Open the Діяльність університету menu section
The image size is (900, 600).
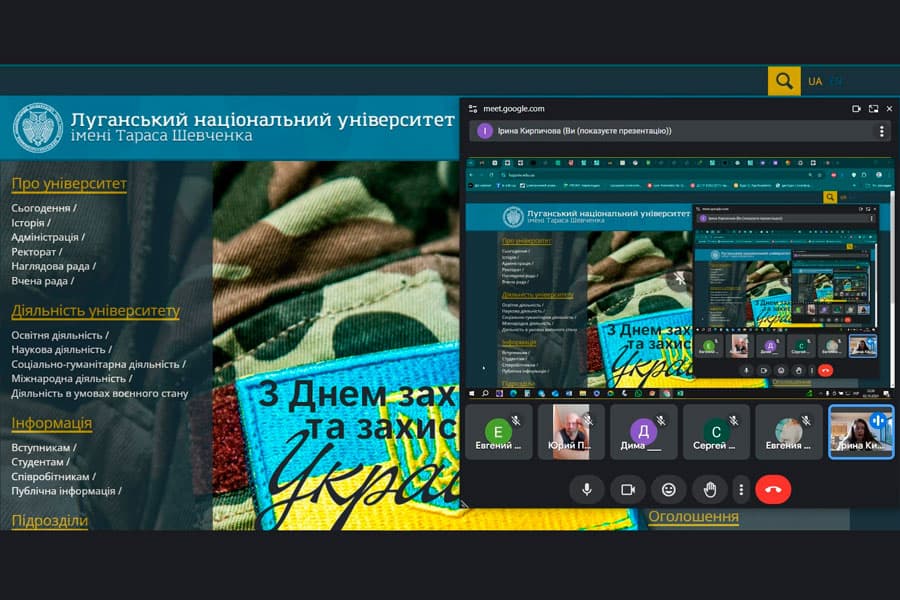(x=95, y=311)
